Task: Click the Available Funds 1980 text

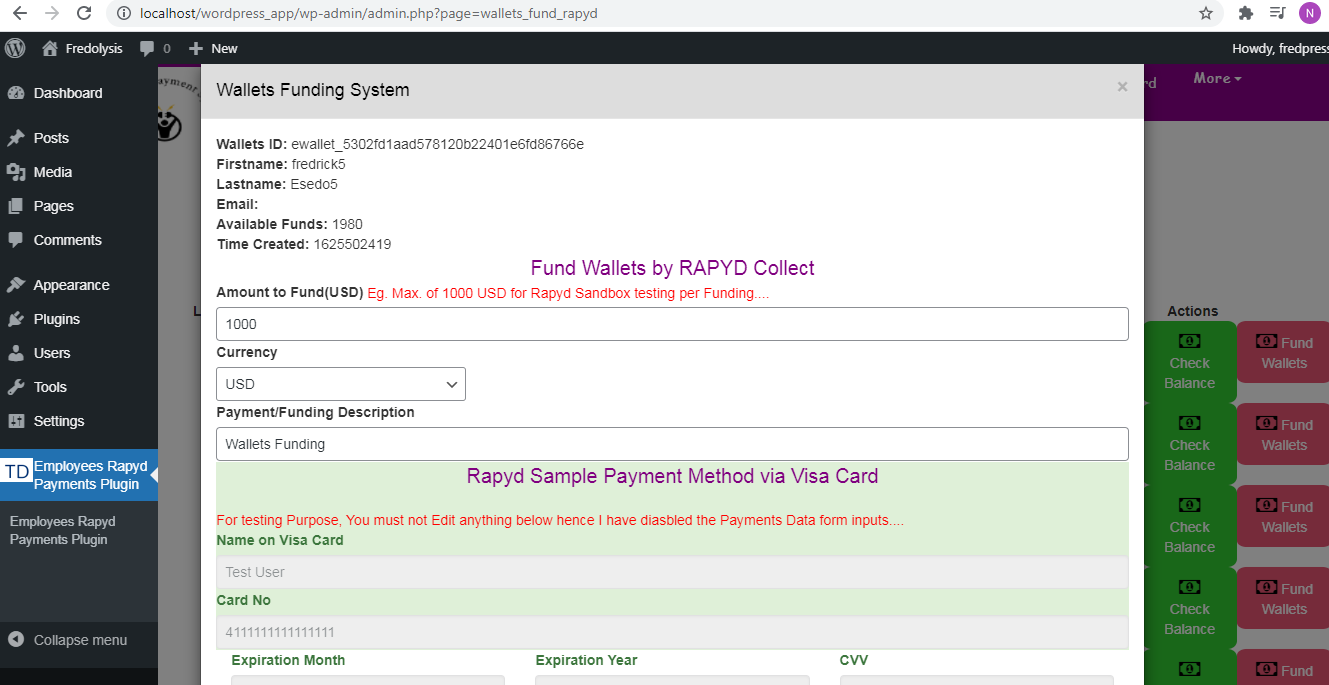Action: (289, 224)
